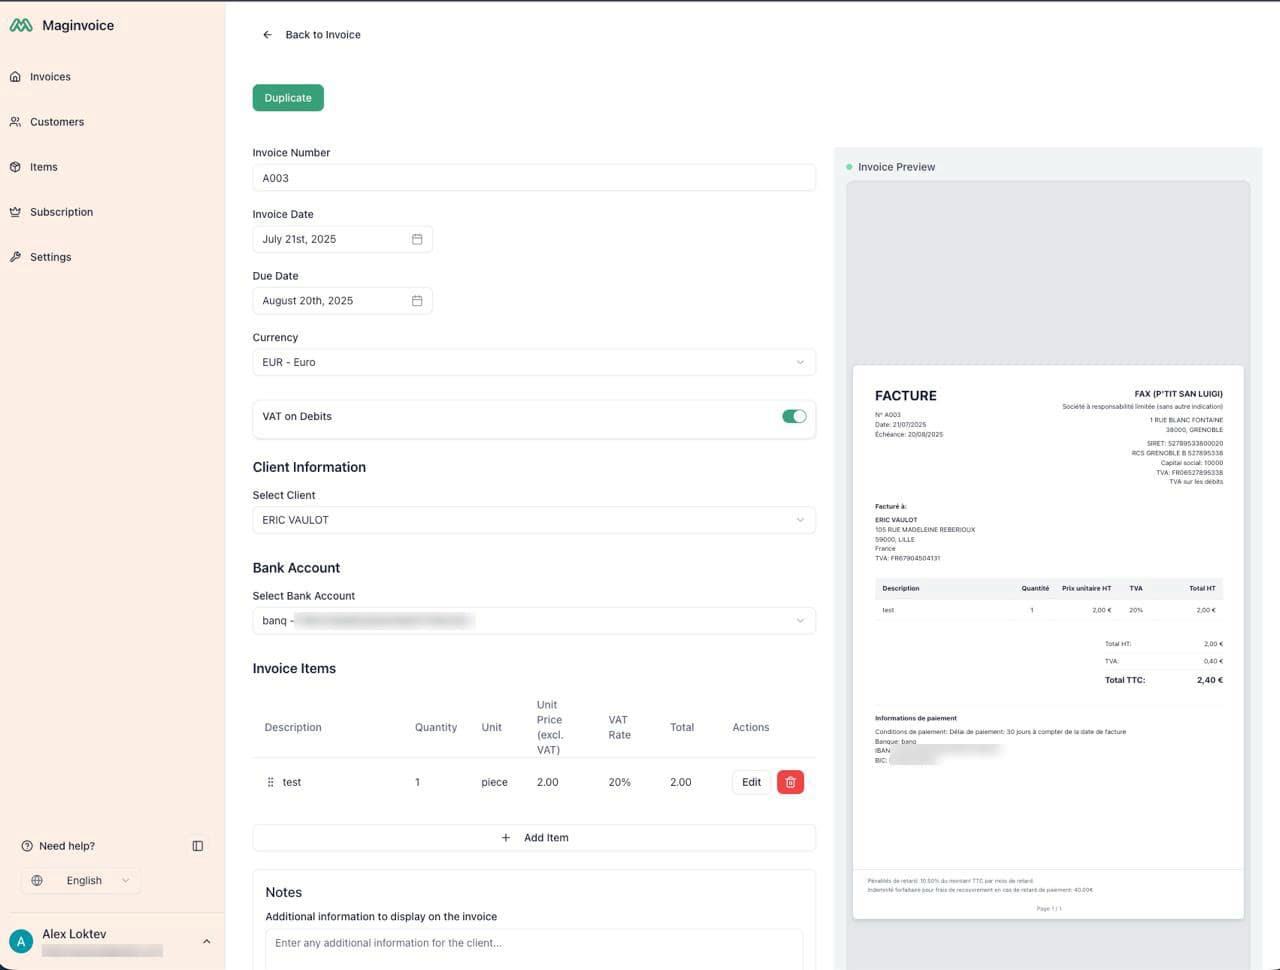Click the Customers people icon

pyautogui.click(x=15, y=122)
